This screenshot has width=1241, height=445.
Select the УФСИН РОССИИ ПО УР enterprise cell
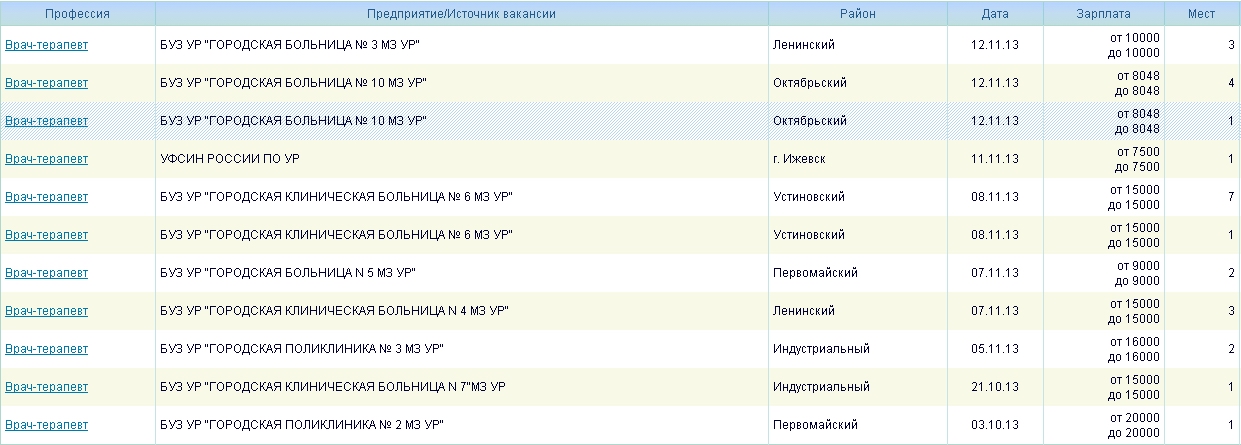coord(229,159)
